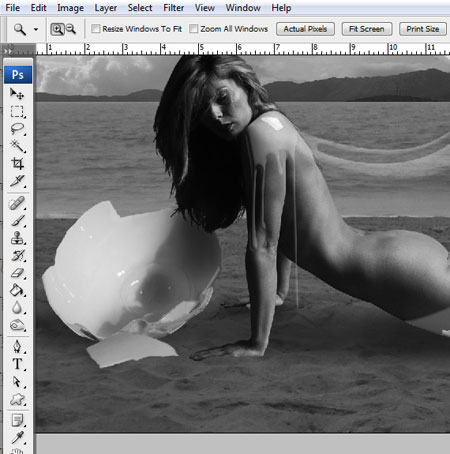Image resolution: width=450 pixels, height=454 pixels.
Task: Select the Horizontal Type tool
Action: [x=17, y=364]
